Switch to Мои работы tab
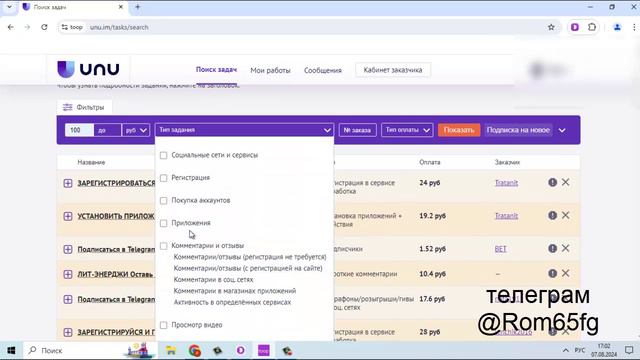This screenshot has width=640, height=360. click(270, 70)
